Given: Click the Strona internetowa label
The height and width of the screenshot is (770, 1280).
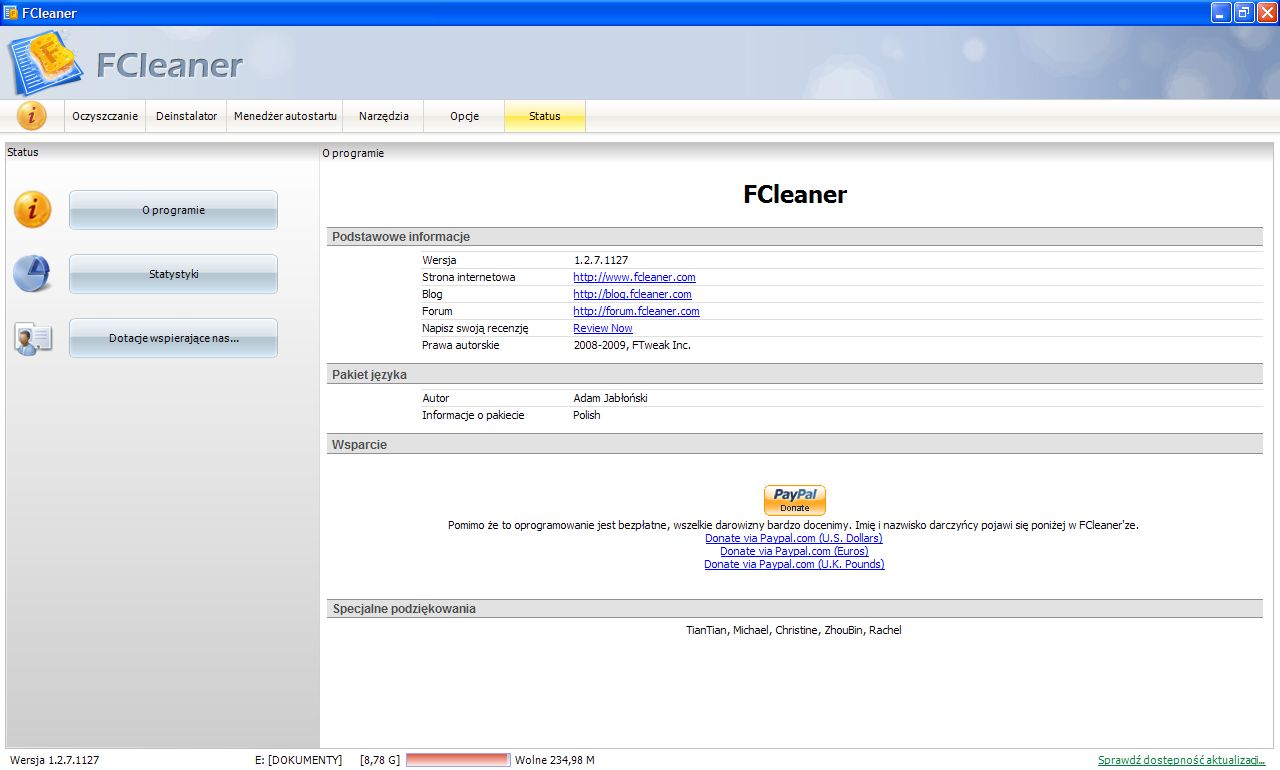Looking at the screenshot, I should [469, 277].
